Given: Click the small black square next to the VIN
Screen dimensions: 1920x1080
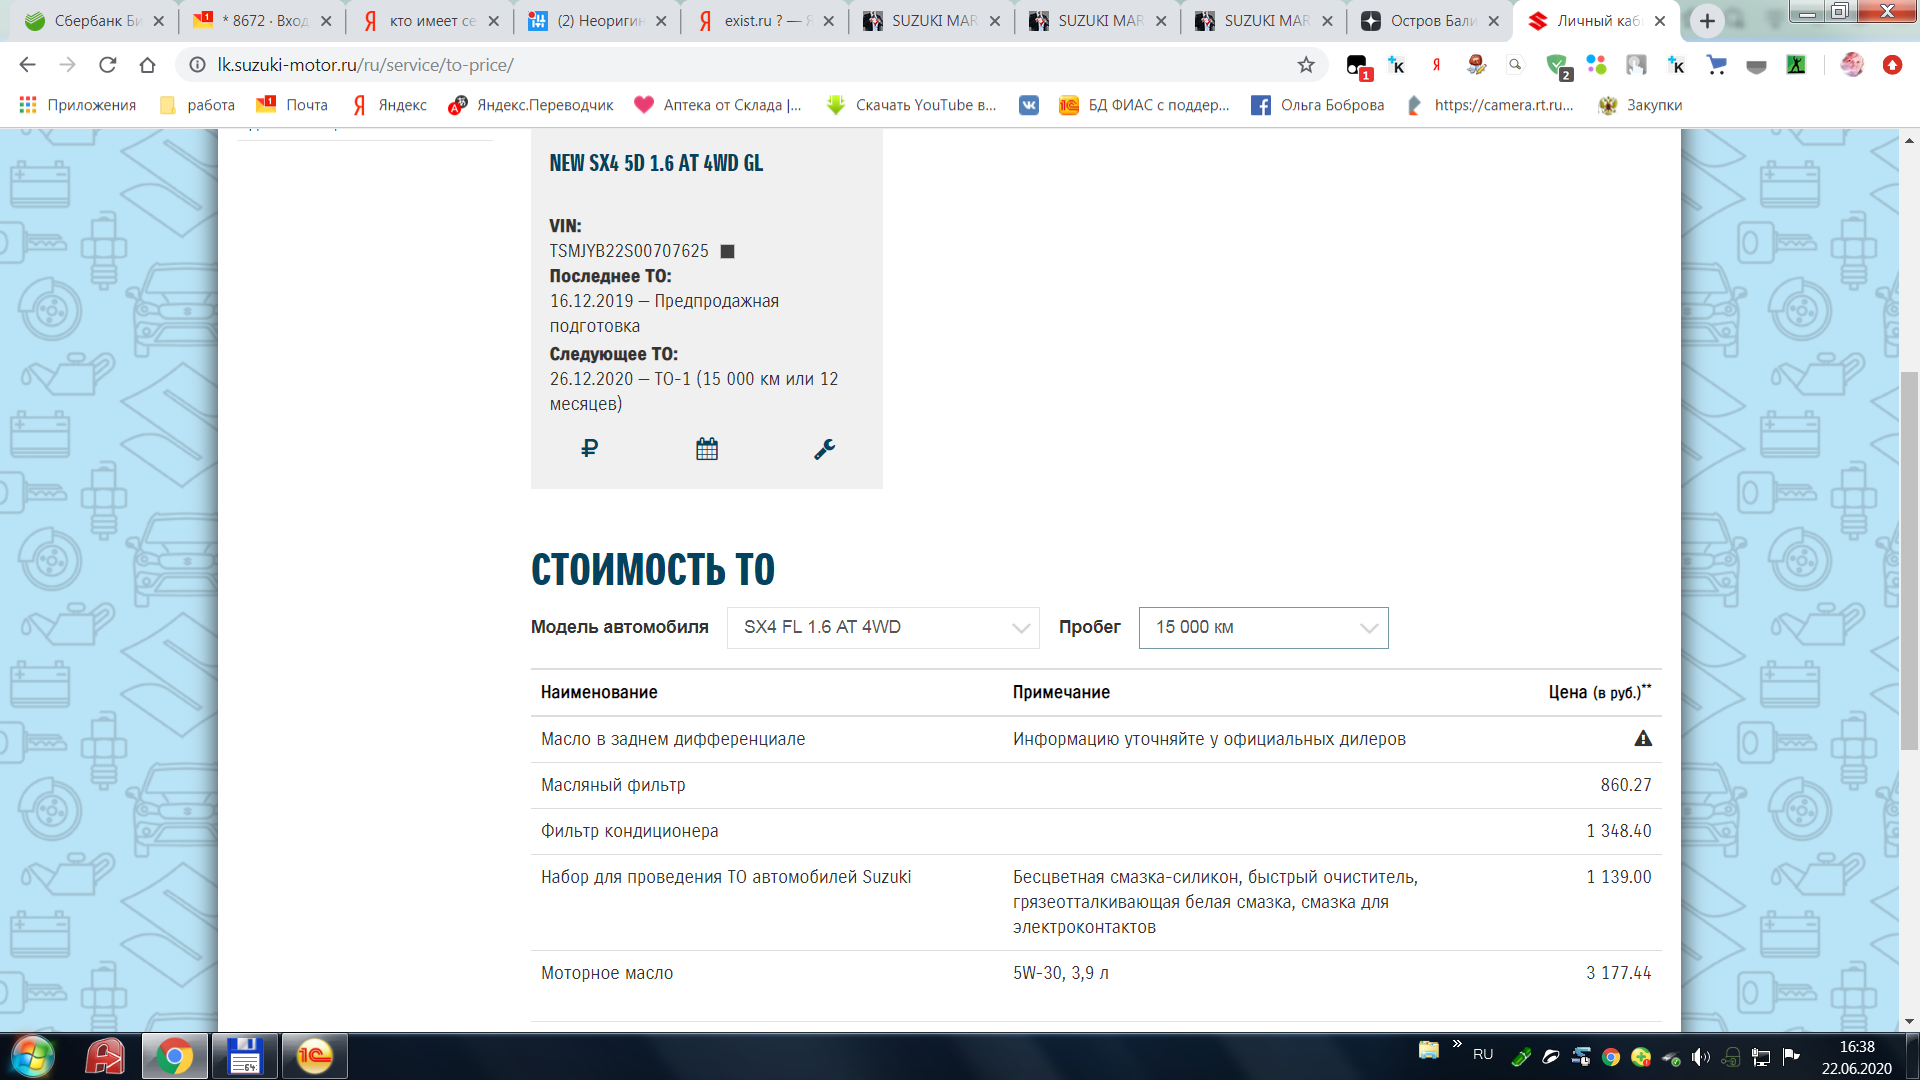Looking at the screenshot, I should (x=728, y=252).
